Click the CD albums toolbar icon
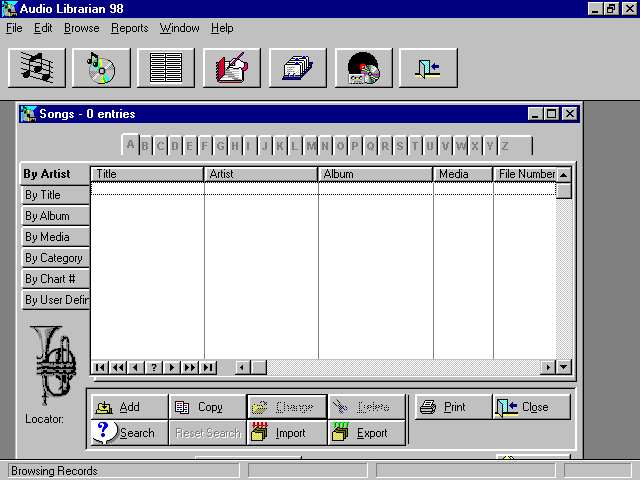Image resolution: width=640 pixels, height=480 pixels. click(x=101, y=68)
